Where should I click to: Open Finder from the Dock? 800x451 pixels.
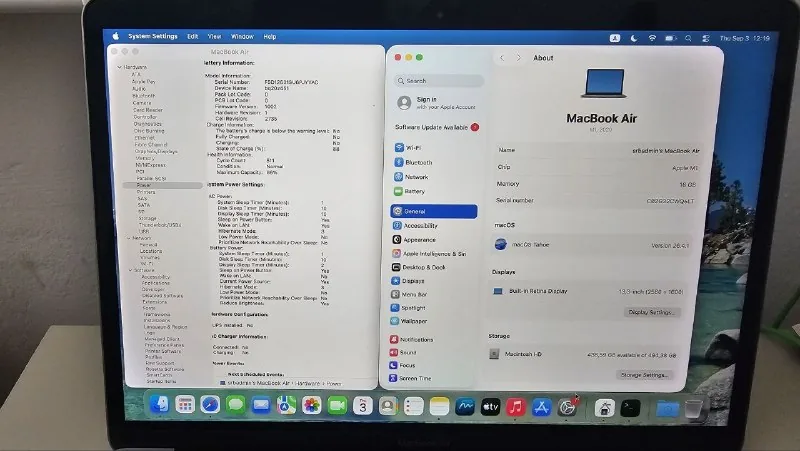pyautogui.click(x=159, y=405)
